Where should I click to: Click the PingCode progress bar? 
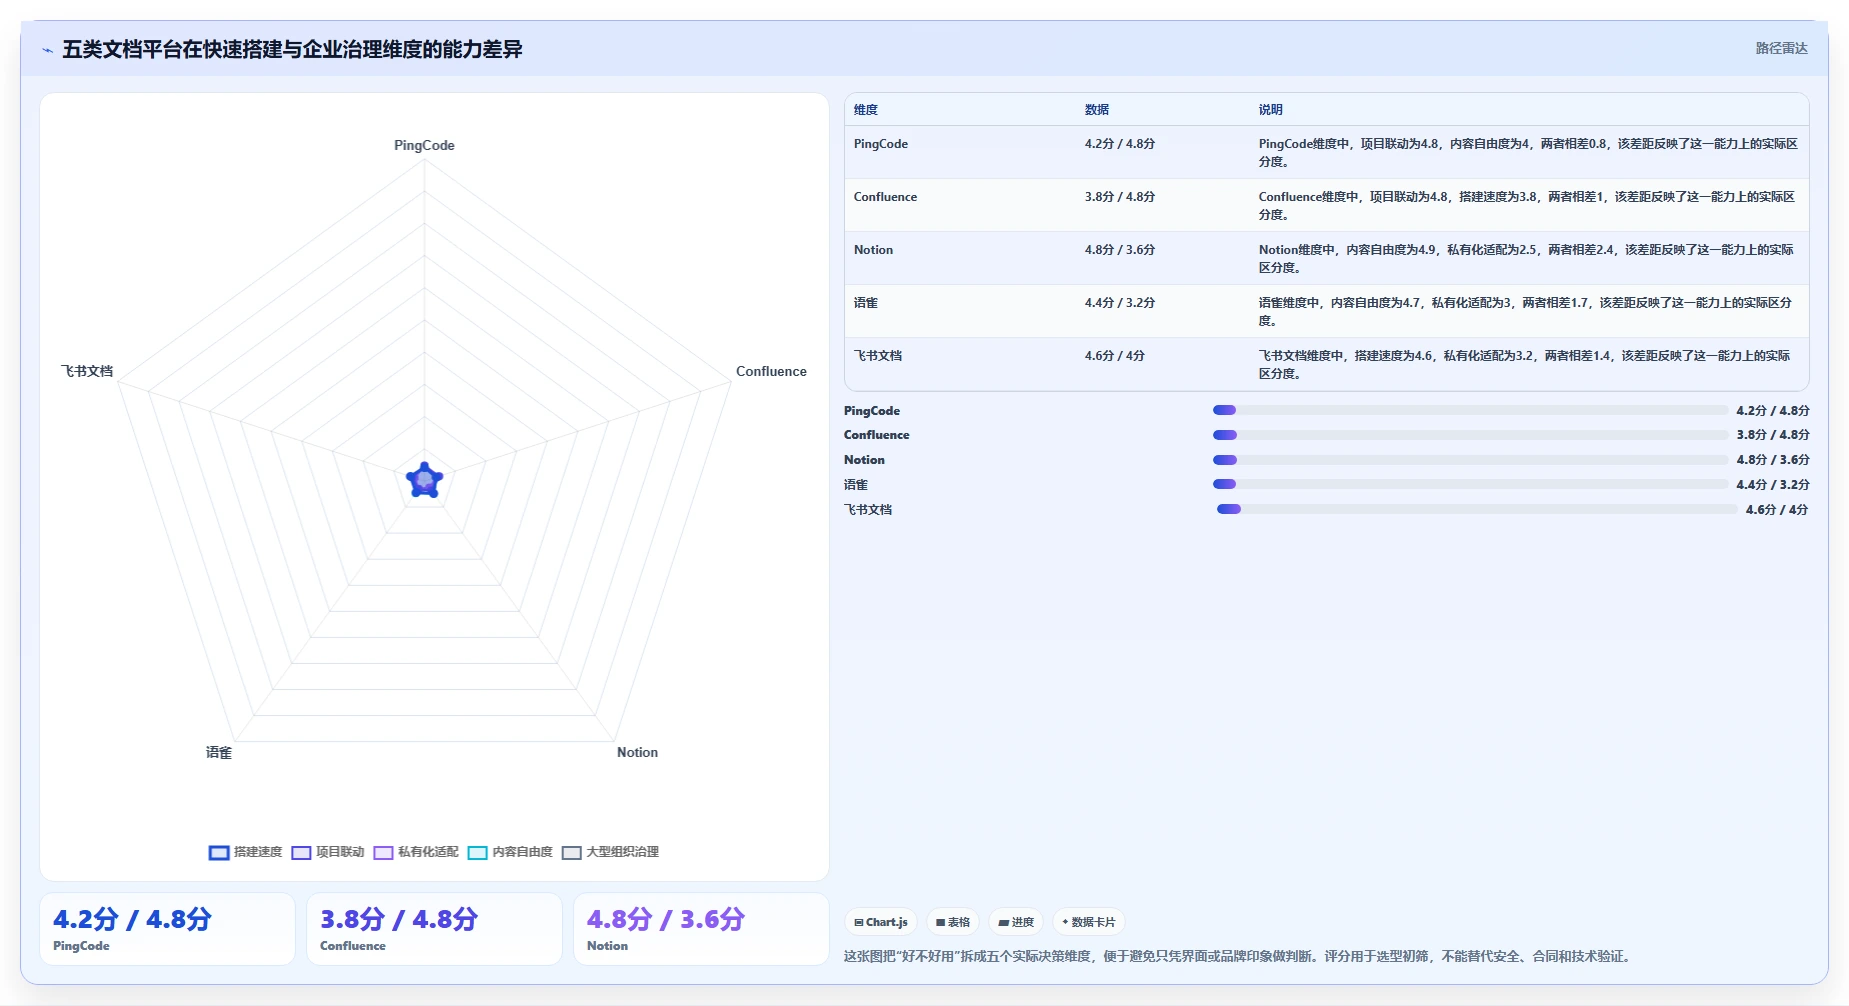pos(1470,410)
